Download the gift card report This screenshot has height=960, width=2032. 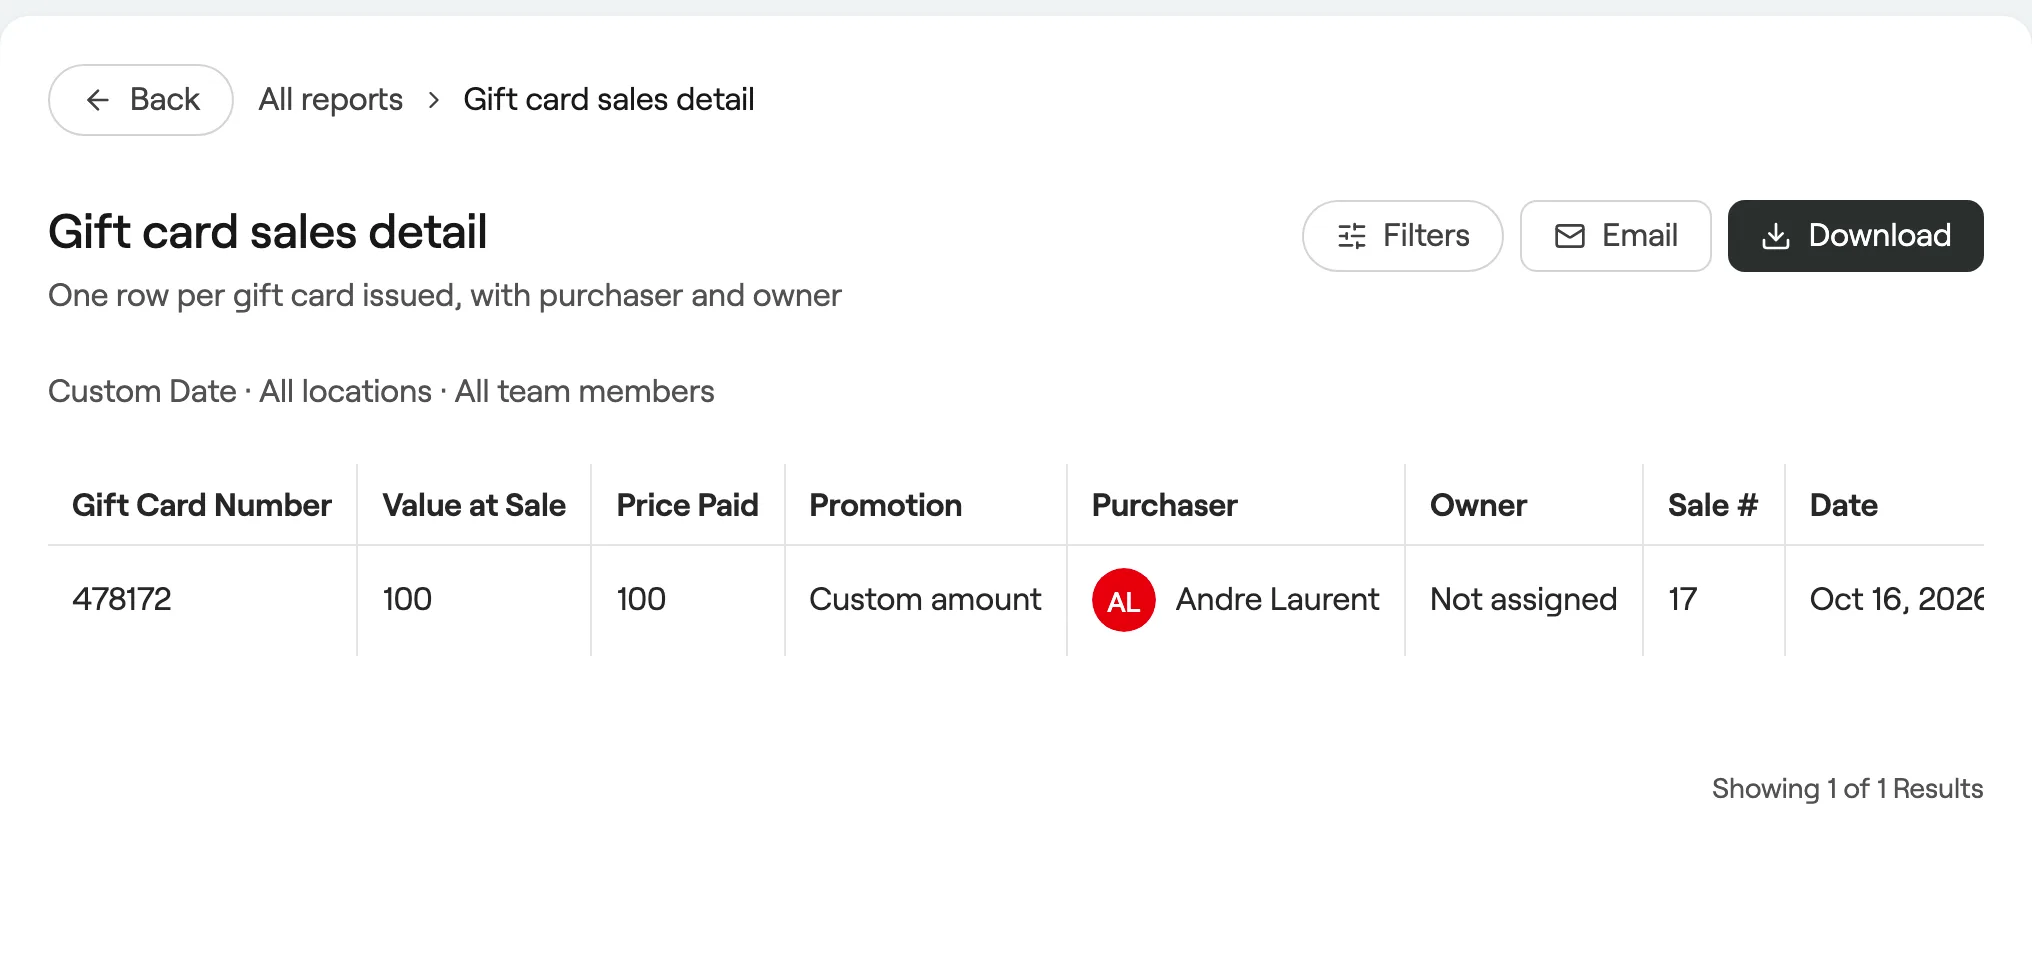click(x=1856, y=236)
